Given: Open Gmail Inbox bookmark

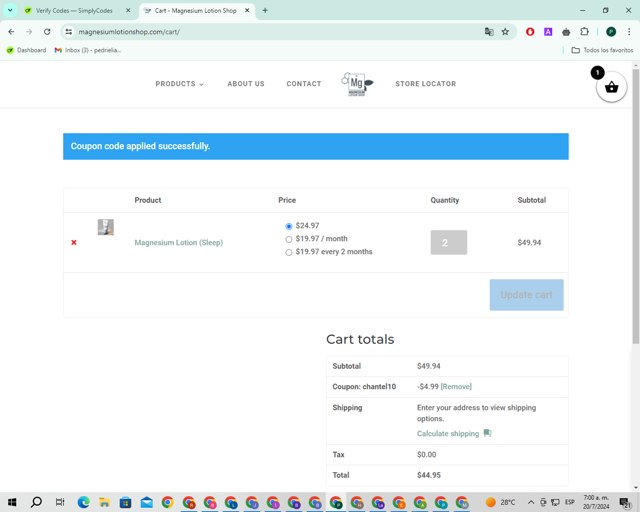Looking at the screenshot, I should (x=88, y=50).
